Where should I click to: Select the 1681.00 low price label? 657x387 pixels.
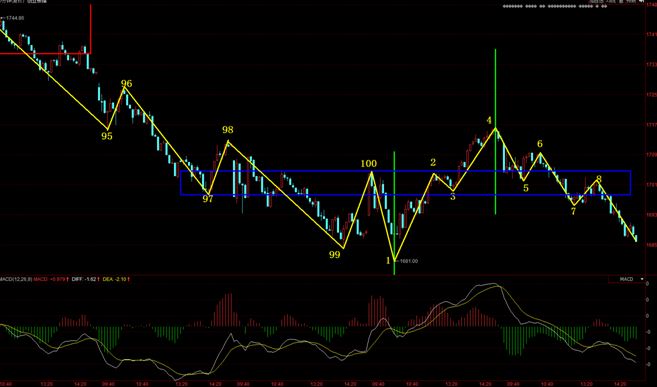(x=408, y=261)
